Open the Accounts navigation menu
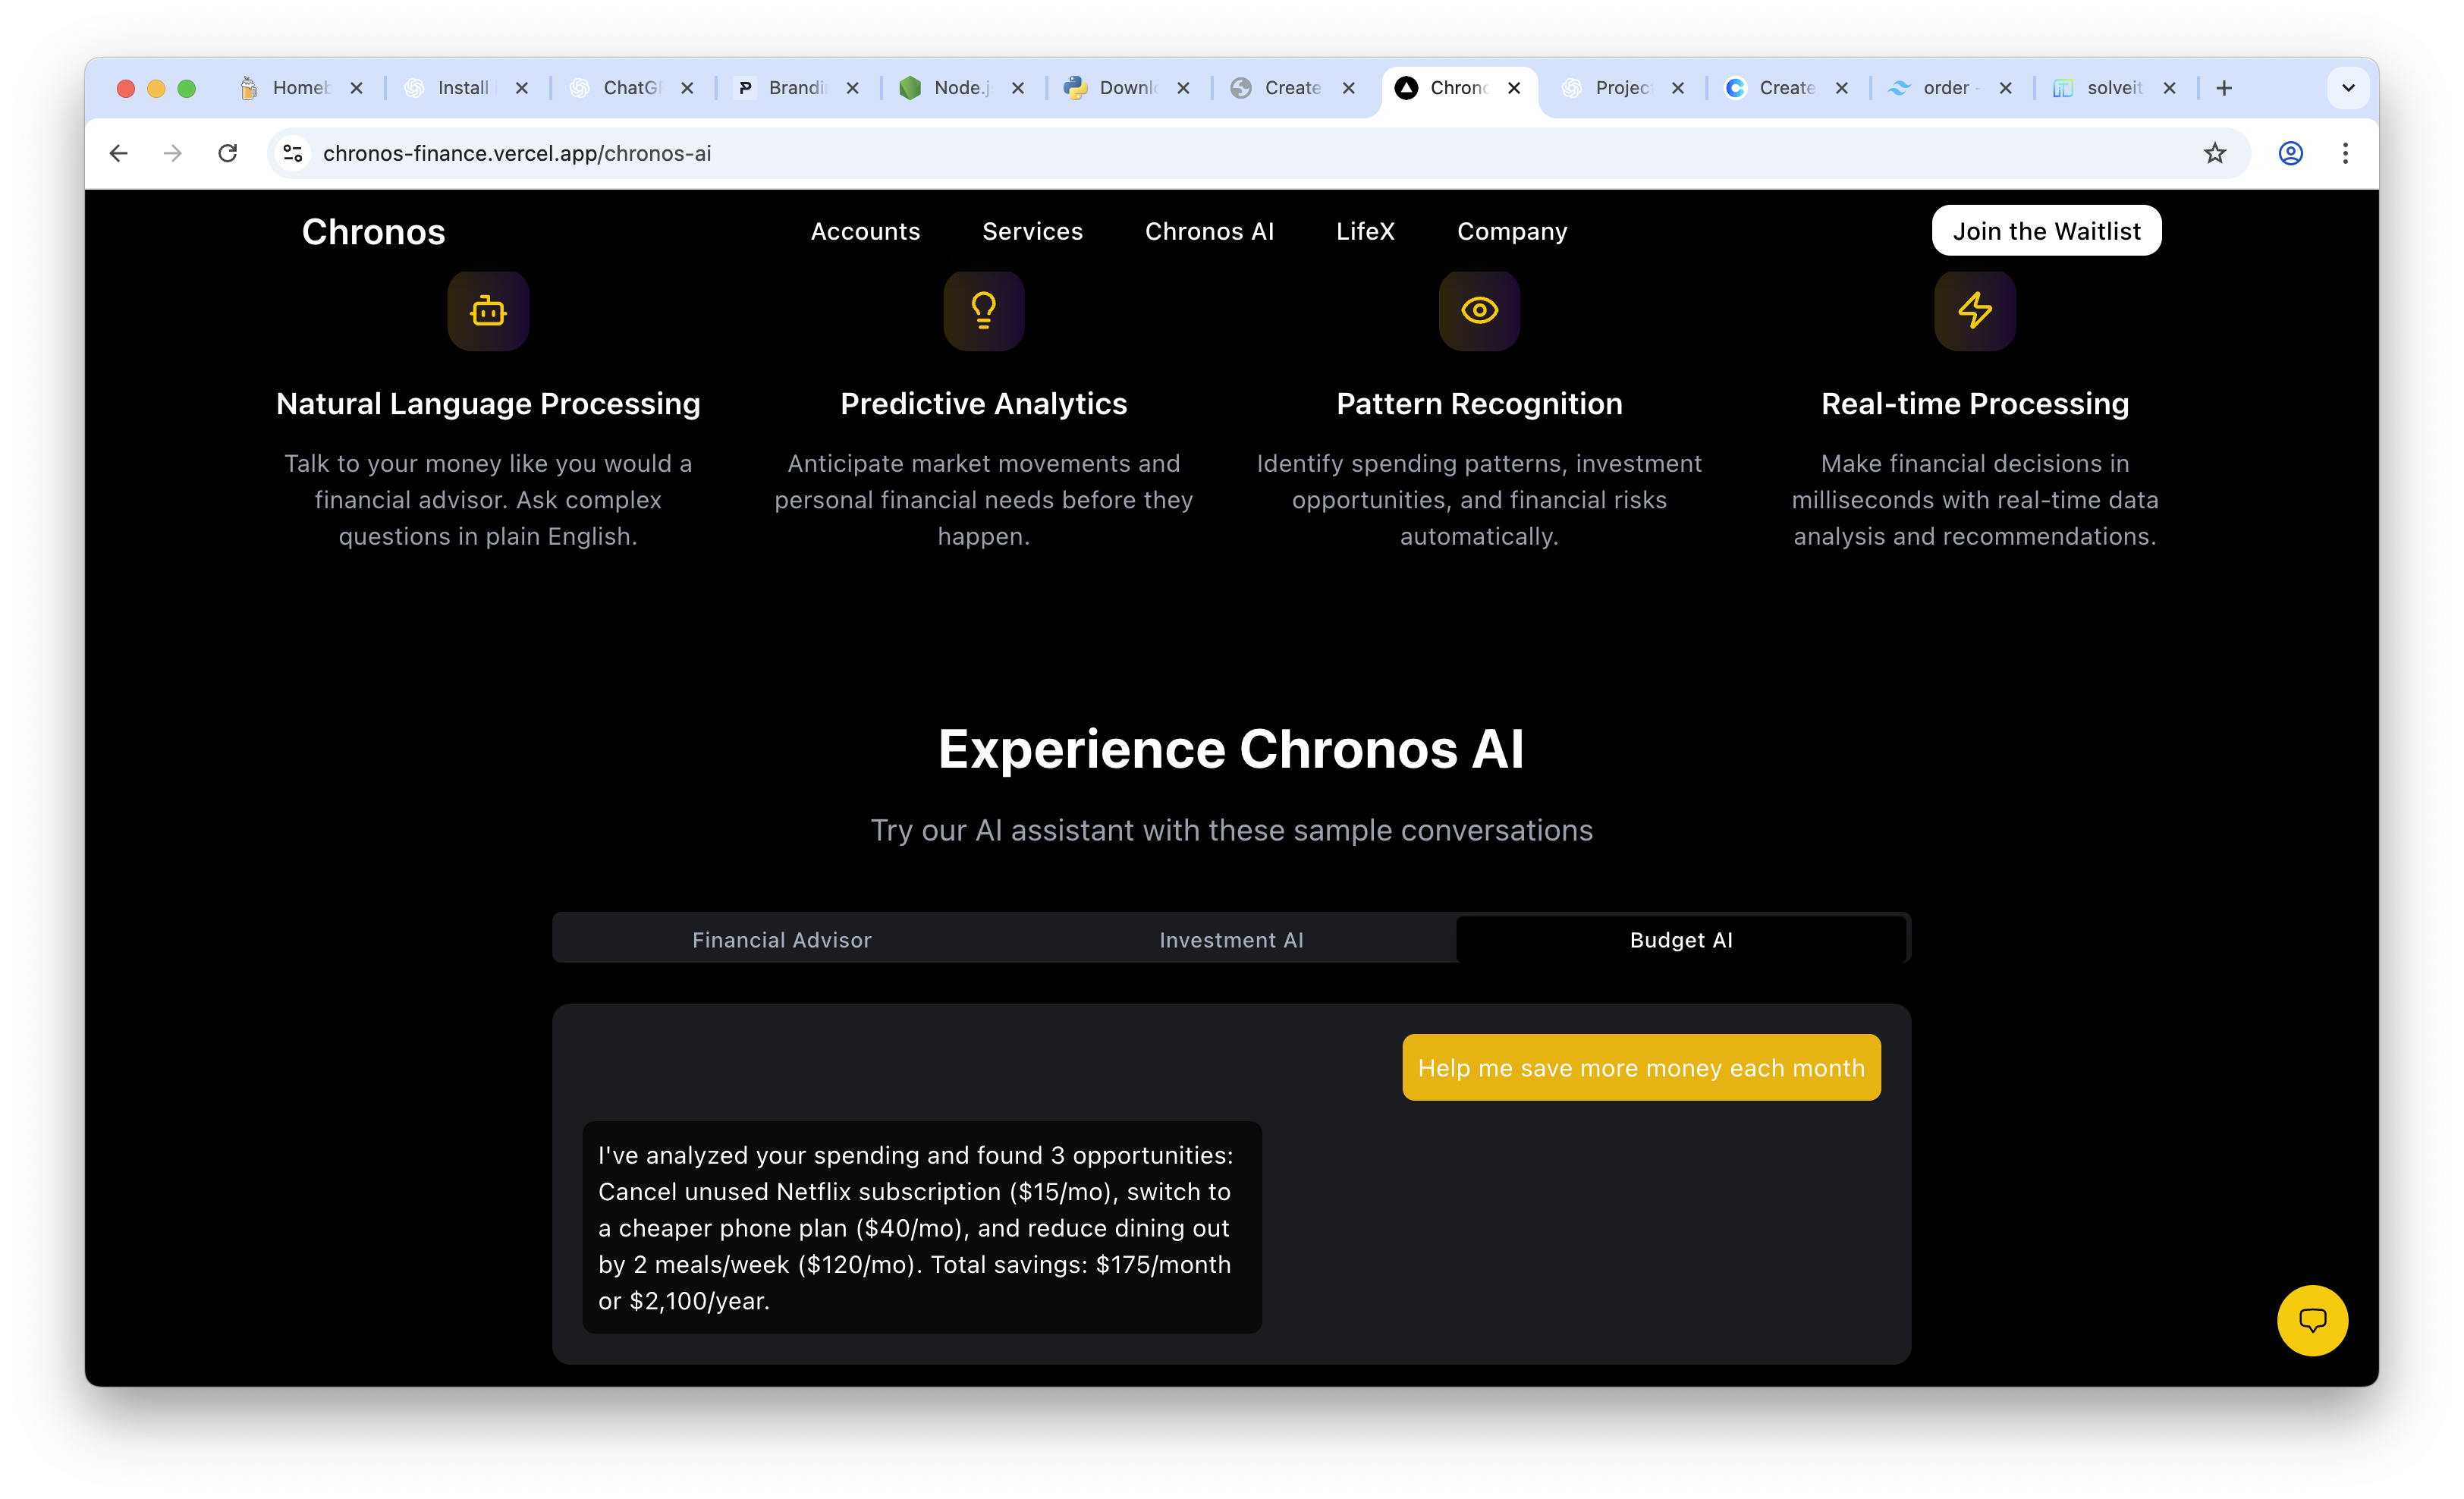 pos(865,231)
